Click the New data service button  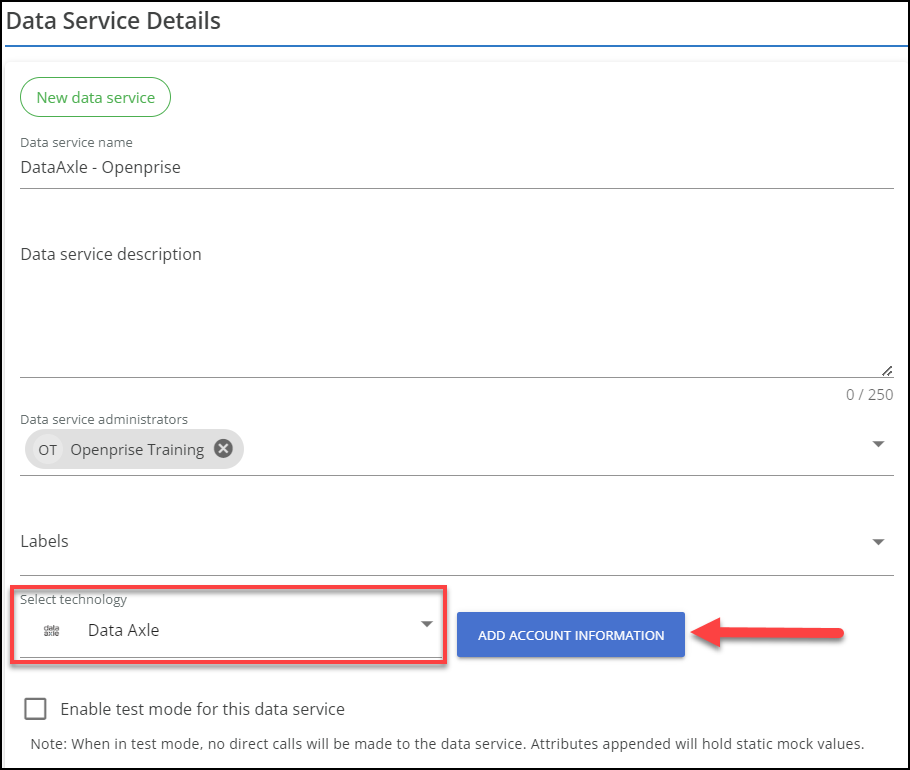point(95,97)
